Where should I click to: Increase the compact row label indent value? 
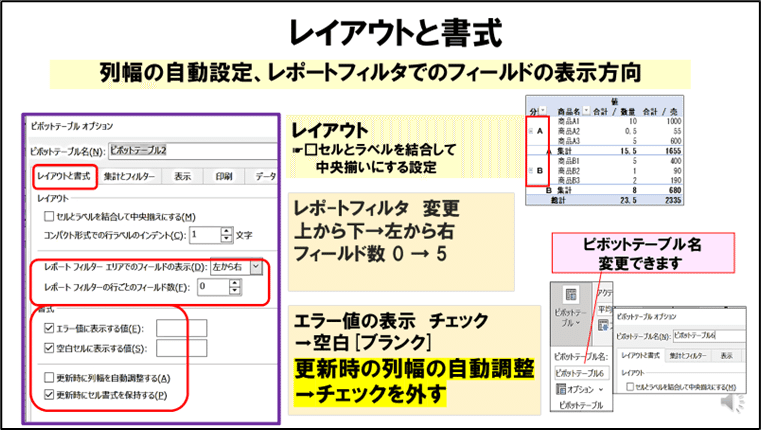(227, 232)
